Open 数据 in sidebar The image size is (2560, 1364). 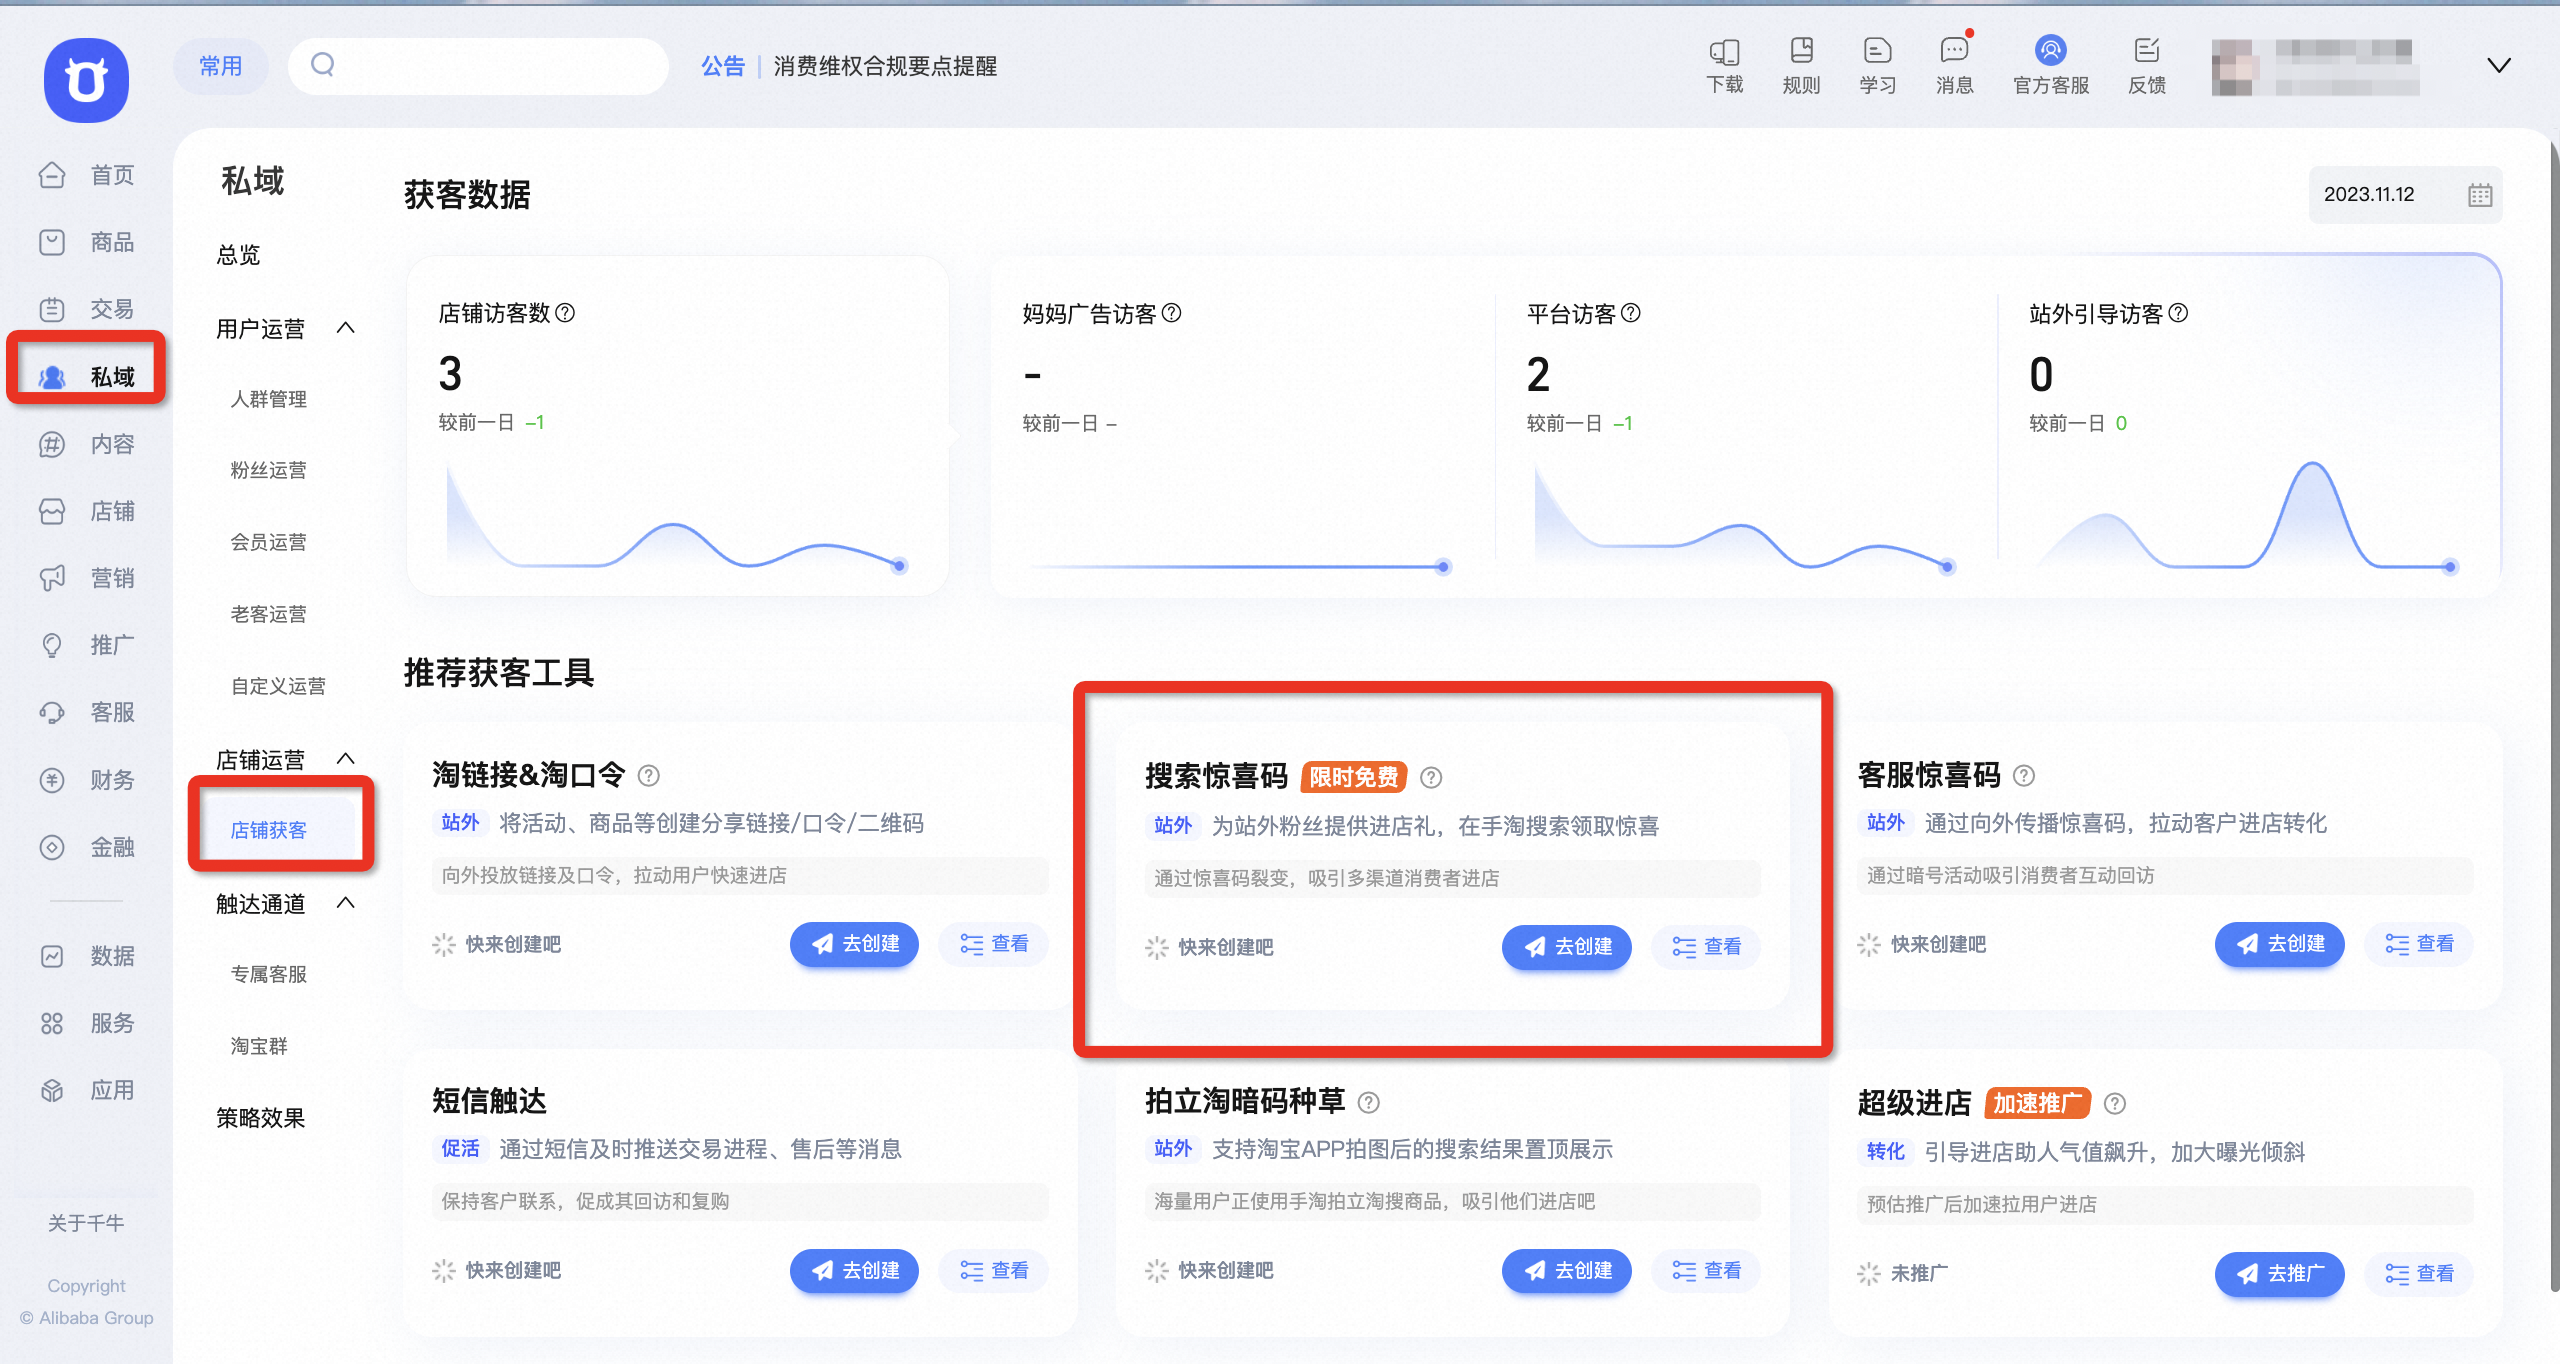[86, 956]
